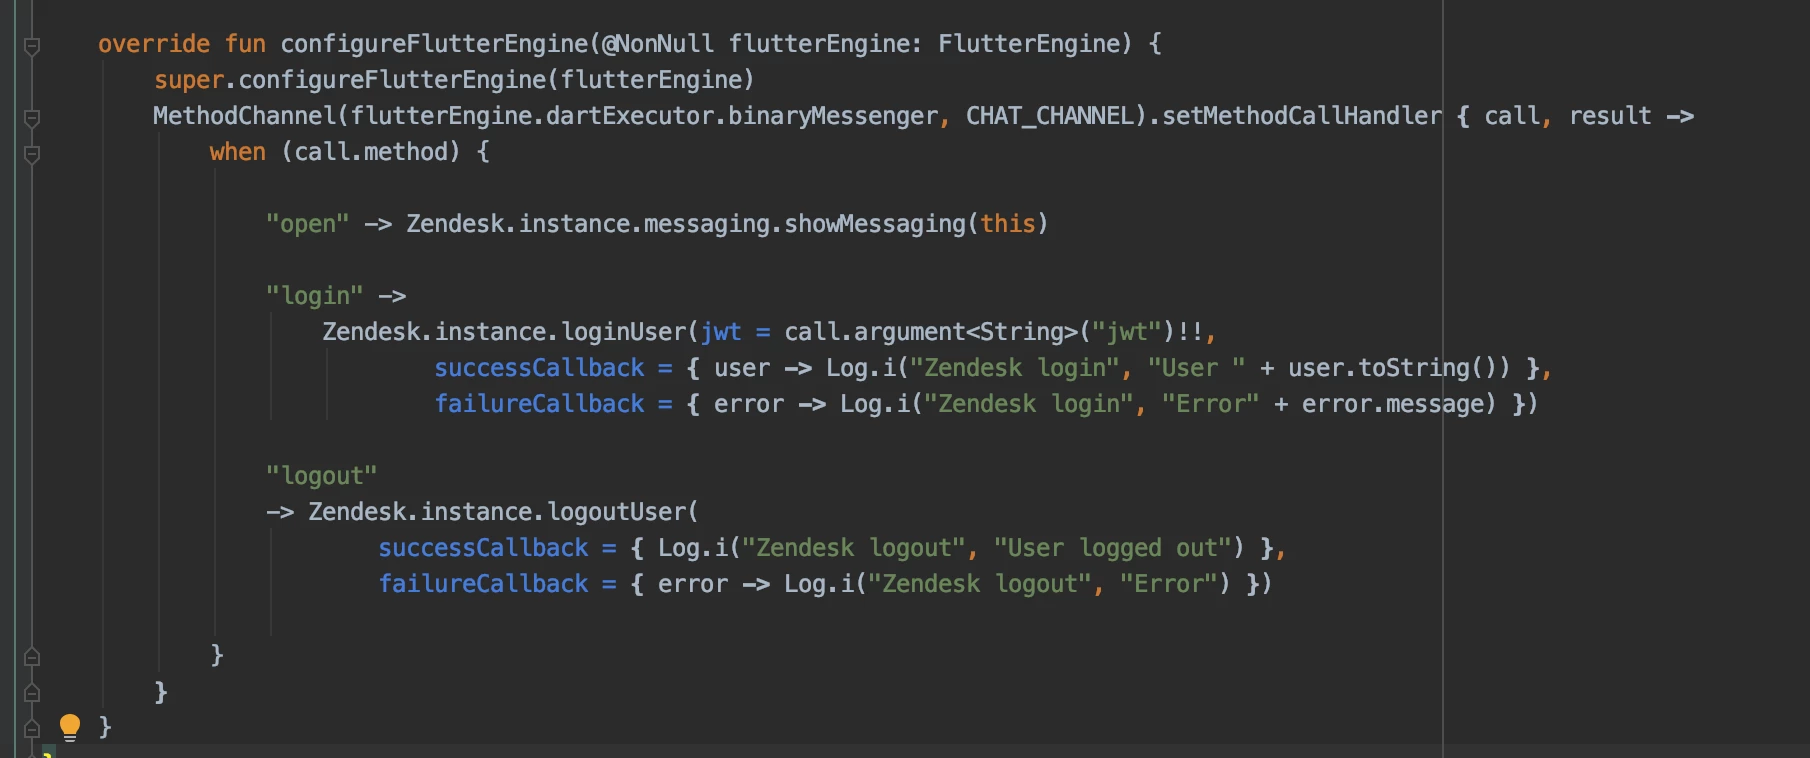Click failureCallback in the logoutUser call
1810x758 pixels.
pos(484,584)
